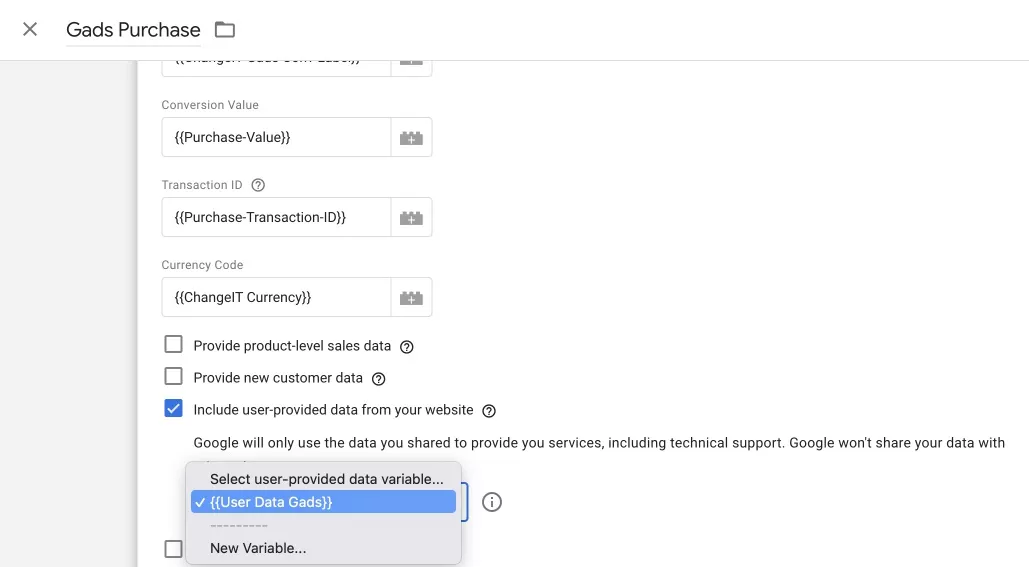Choose {{User Data Gads}} in the dropdown

point(324,502)
